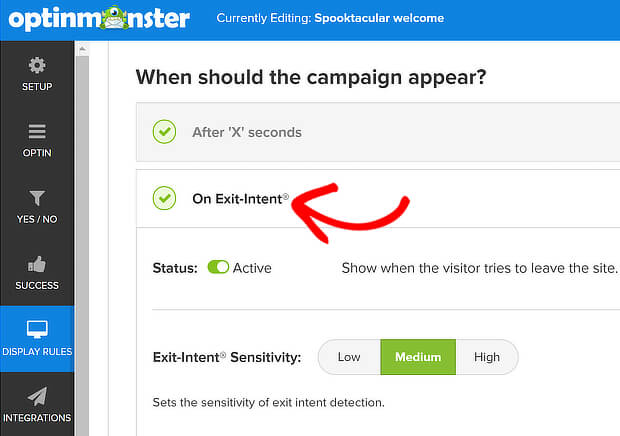Select the Optin hamburger icon
The width and height of the screenshot is (620, 436).
pyautogui.click(x=37, y=132)
